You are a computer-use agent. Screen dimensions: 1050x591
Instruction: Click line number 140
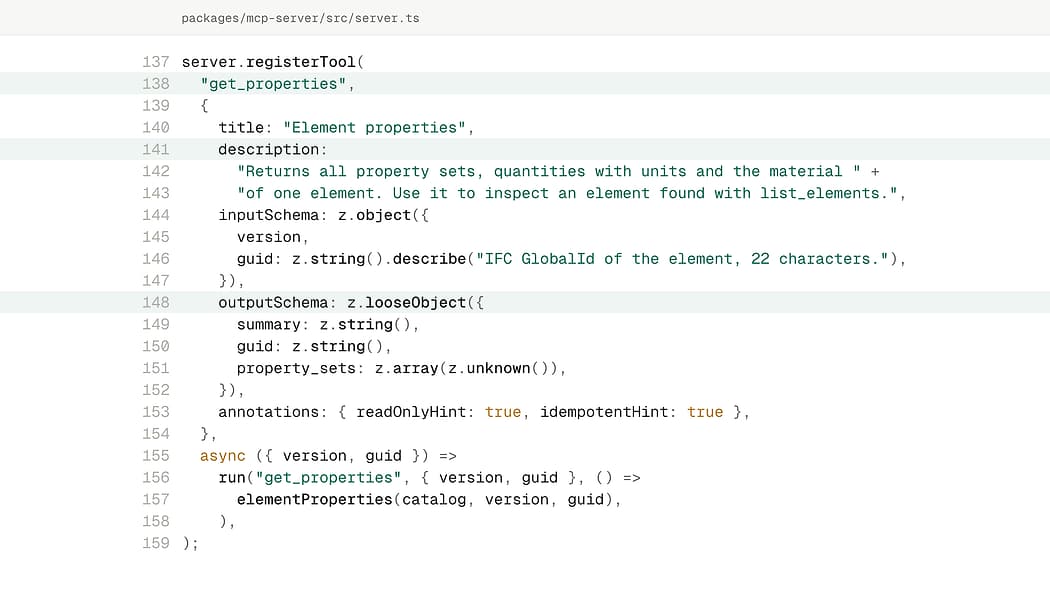click(155, 128)
